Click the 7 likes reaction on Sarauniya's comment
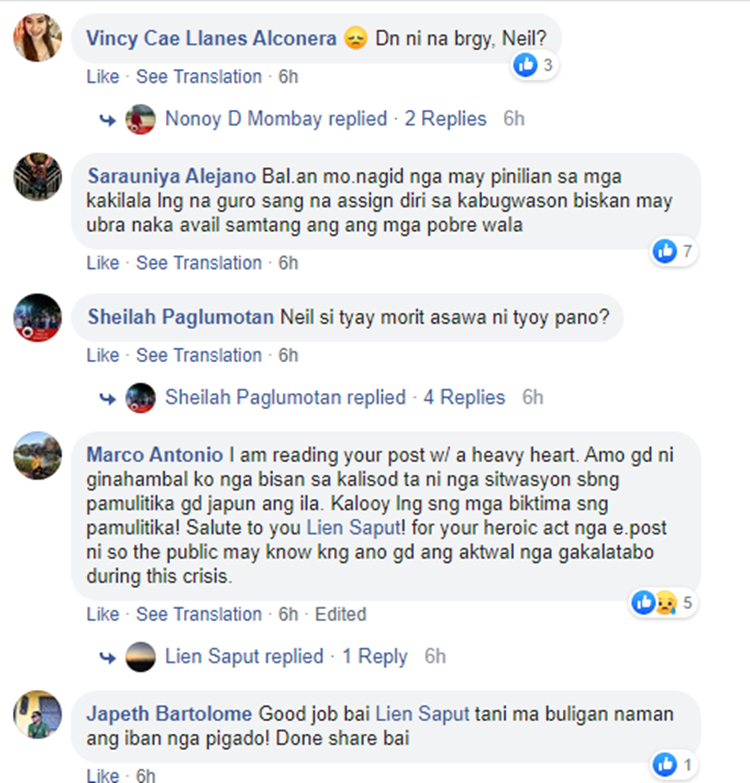 (674, 251)
